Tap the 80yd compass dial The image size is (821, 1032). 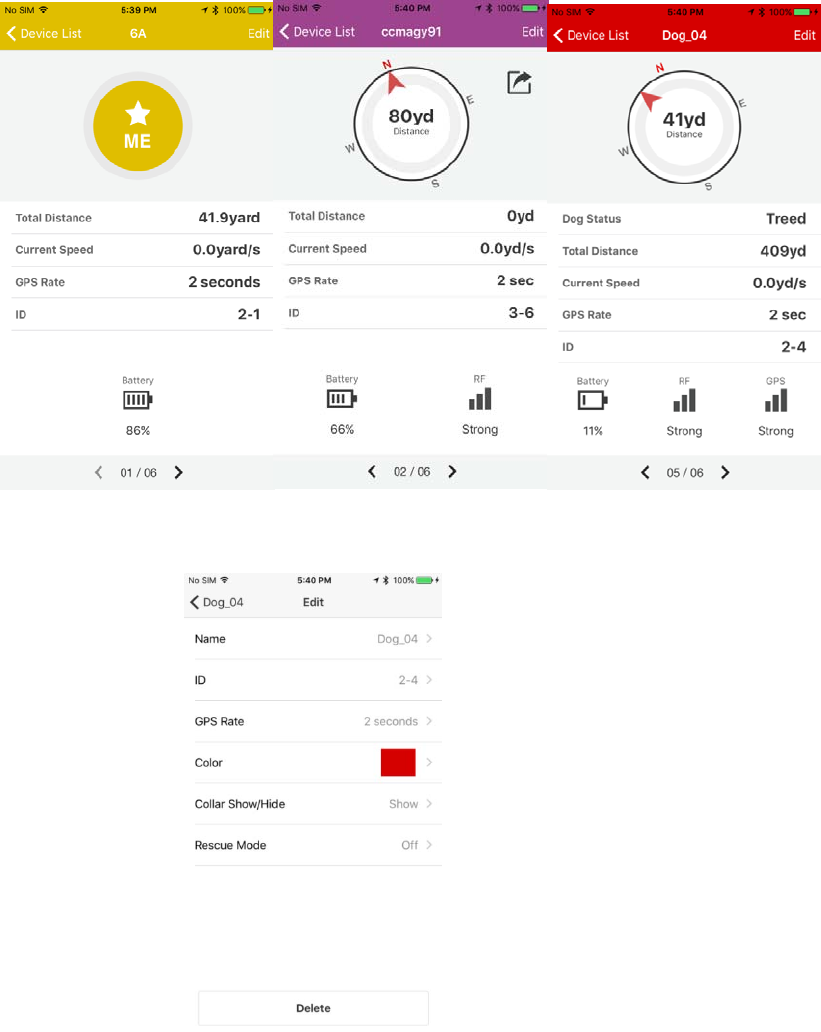pyautogui.click(x=411, y=123)
